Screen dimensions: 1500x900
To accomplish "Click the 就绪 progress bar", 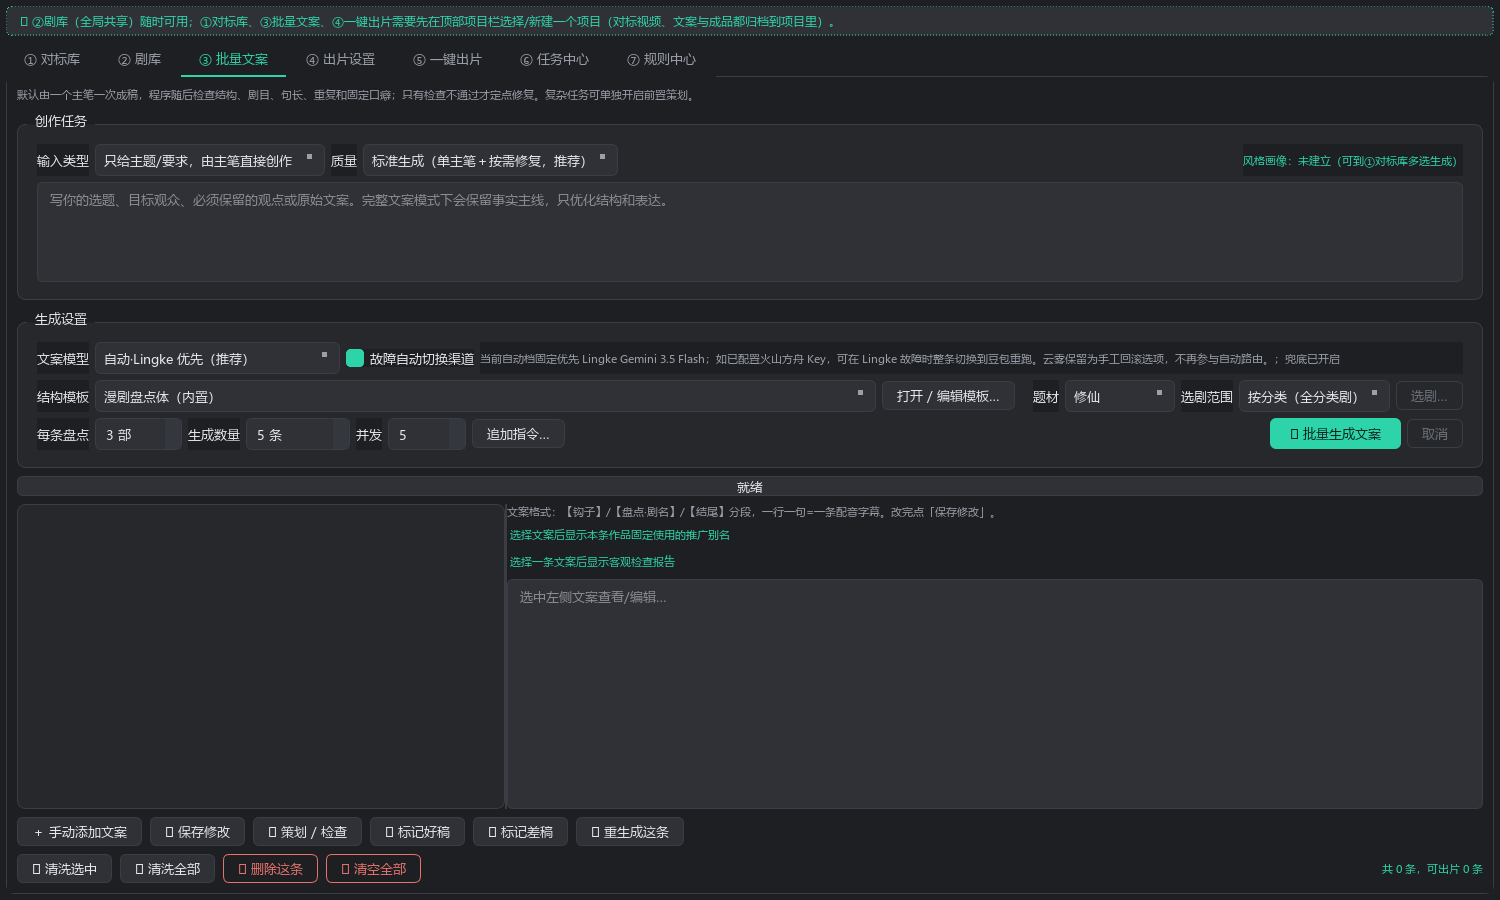I will click(x=750, y=487).
